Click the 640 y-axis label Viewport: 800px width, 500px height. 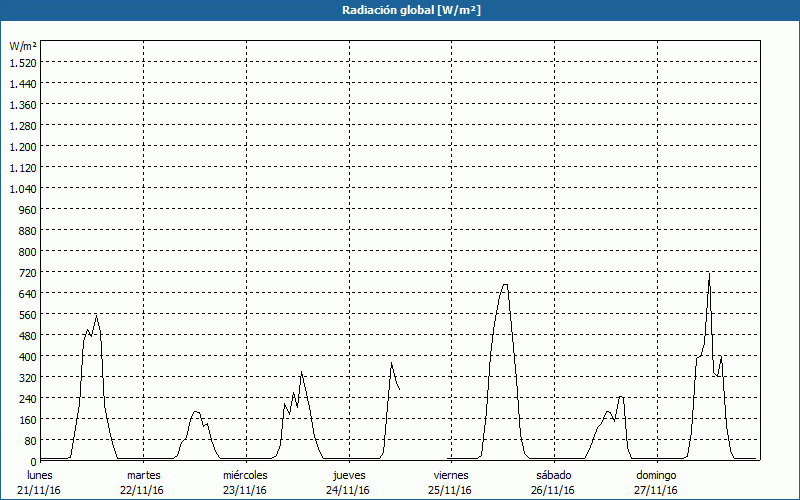tap(28, 294)
